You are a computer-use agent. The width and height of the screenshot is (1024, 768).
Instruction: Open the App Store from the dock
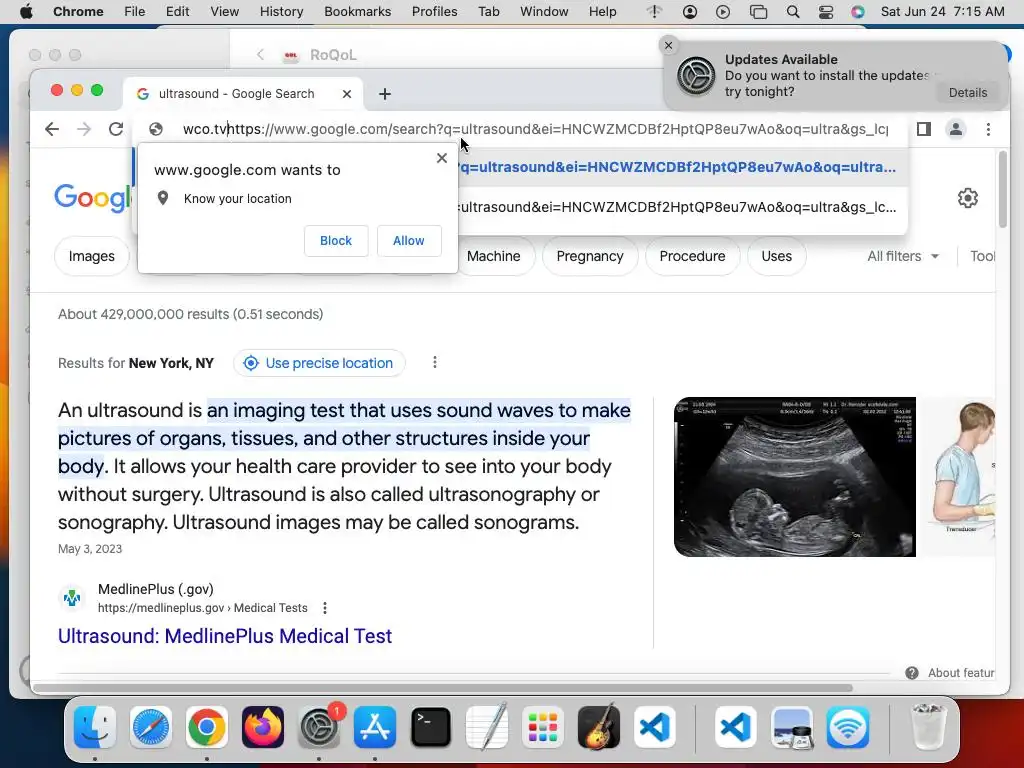tap(375, 727)
